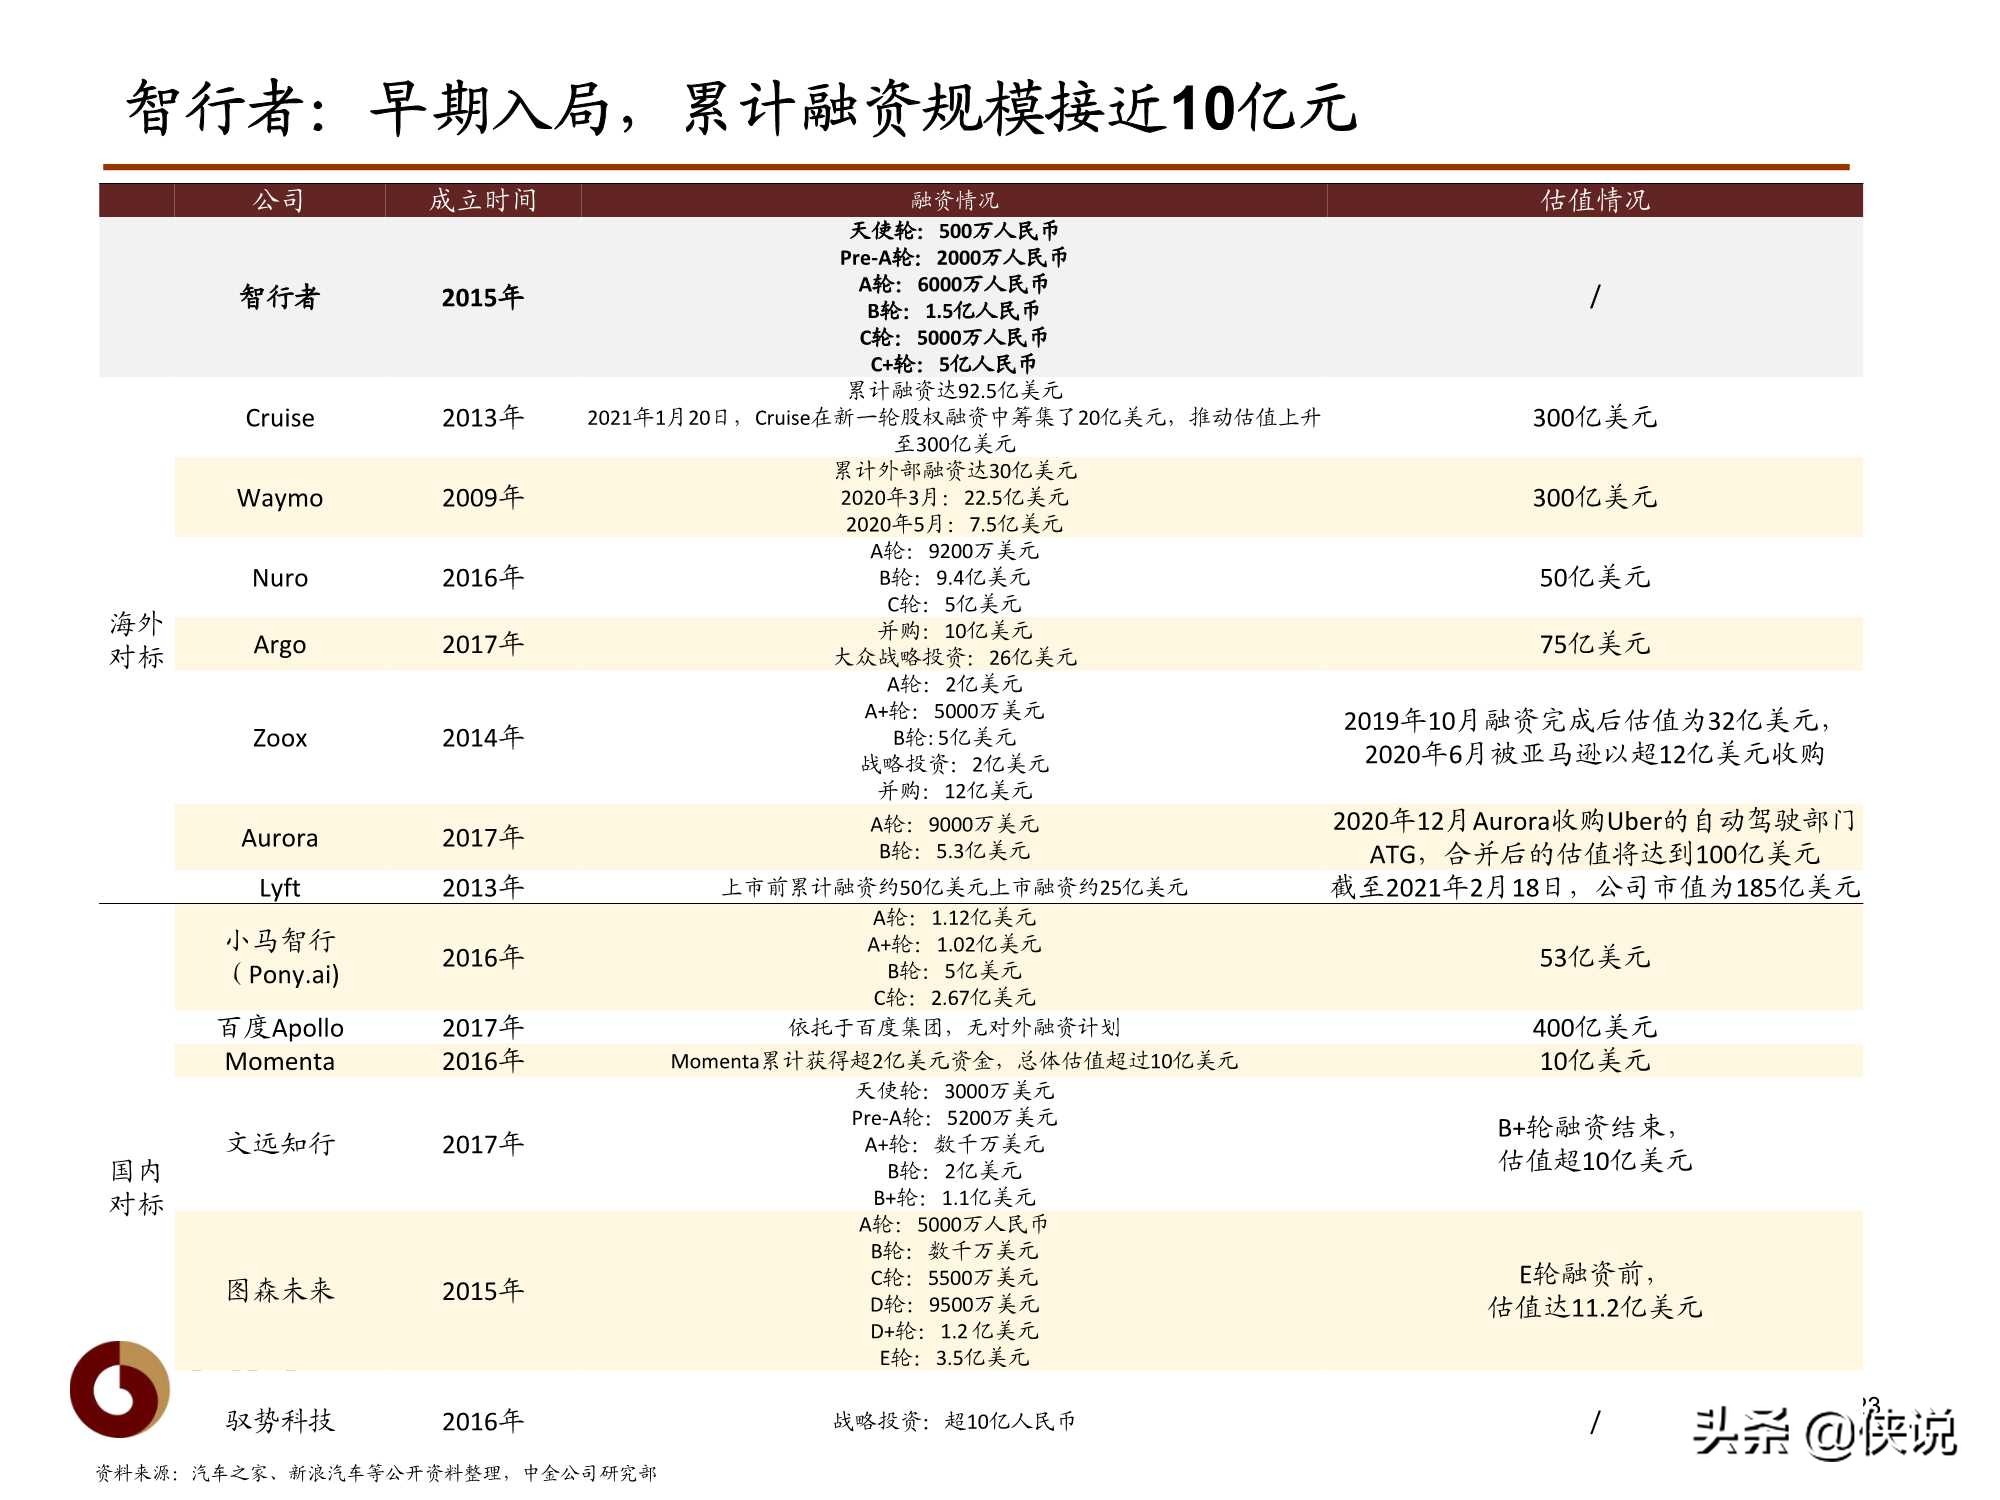The height and width of the screenshot is (1500, 2000).
Task: Click the text 累计外部融资达30亿美元
Action: tap(955, 471)
